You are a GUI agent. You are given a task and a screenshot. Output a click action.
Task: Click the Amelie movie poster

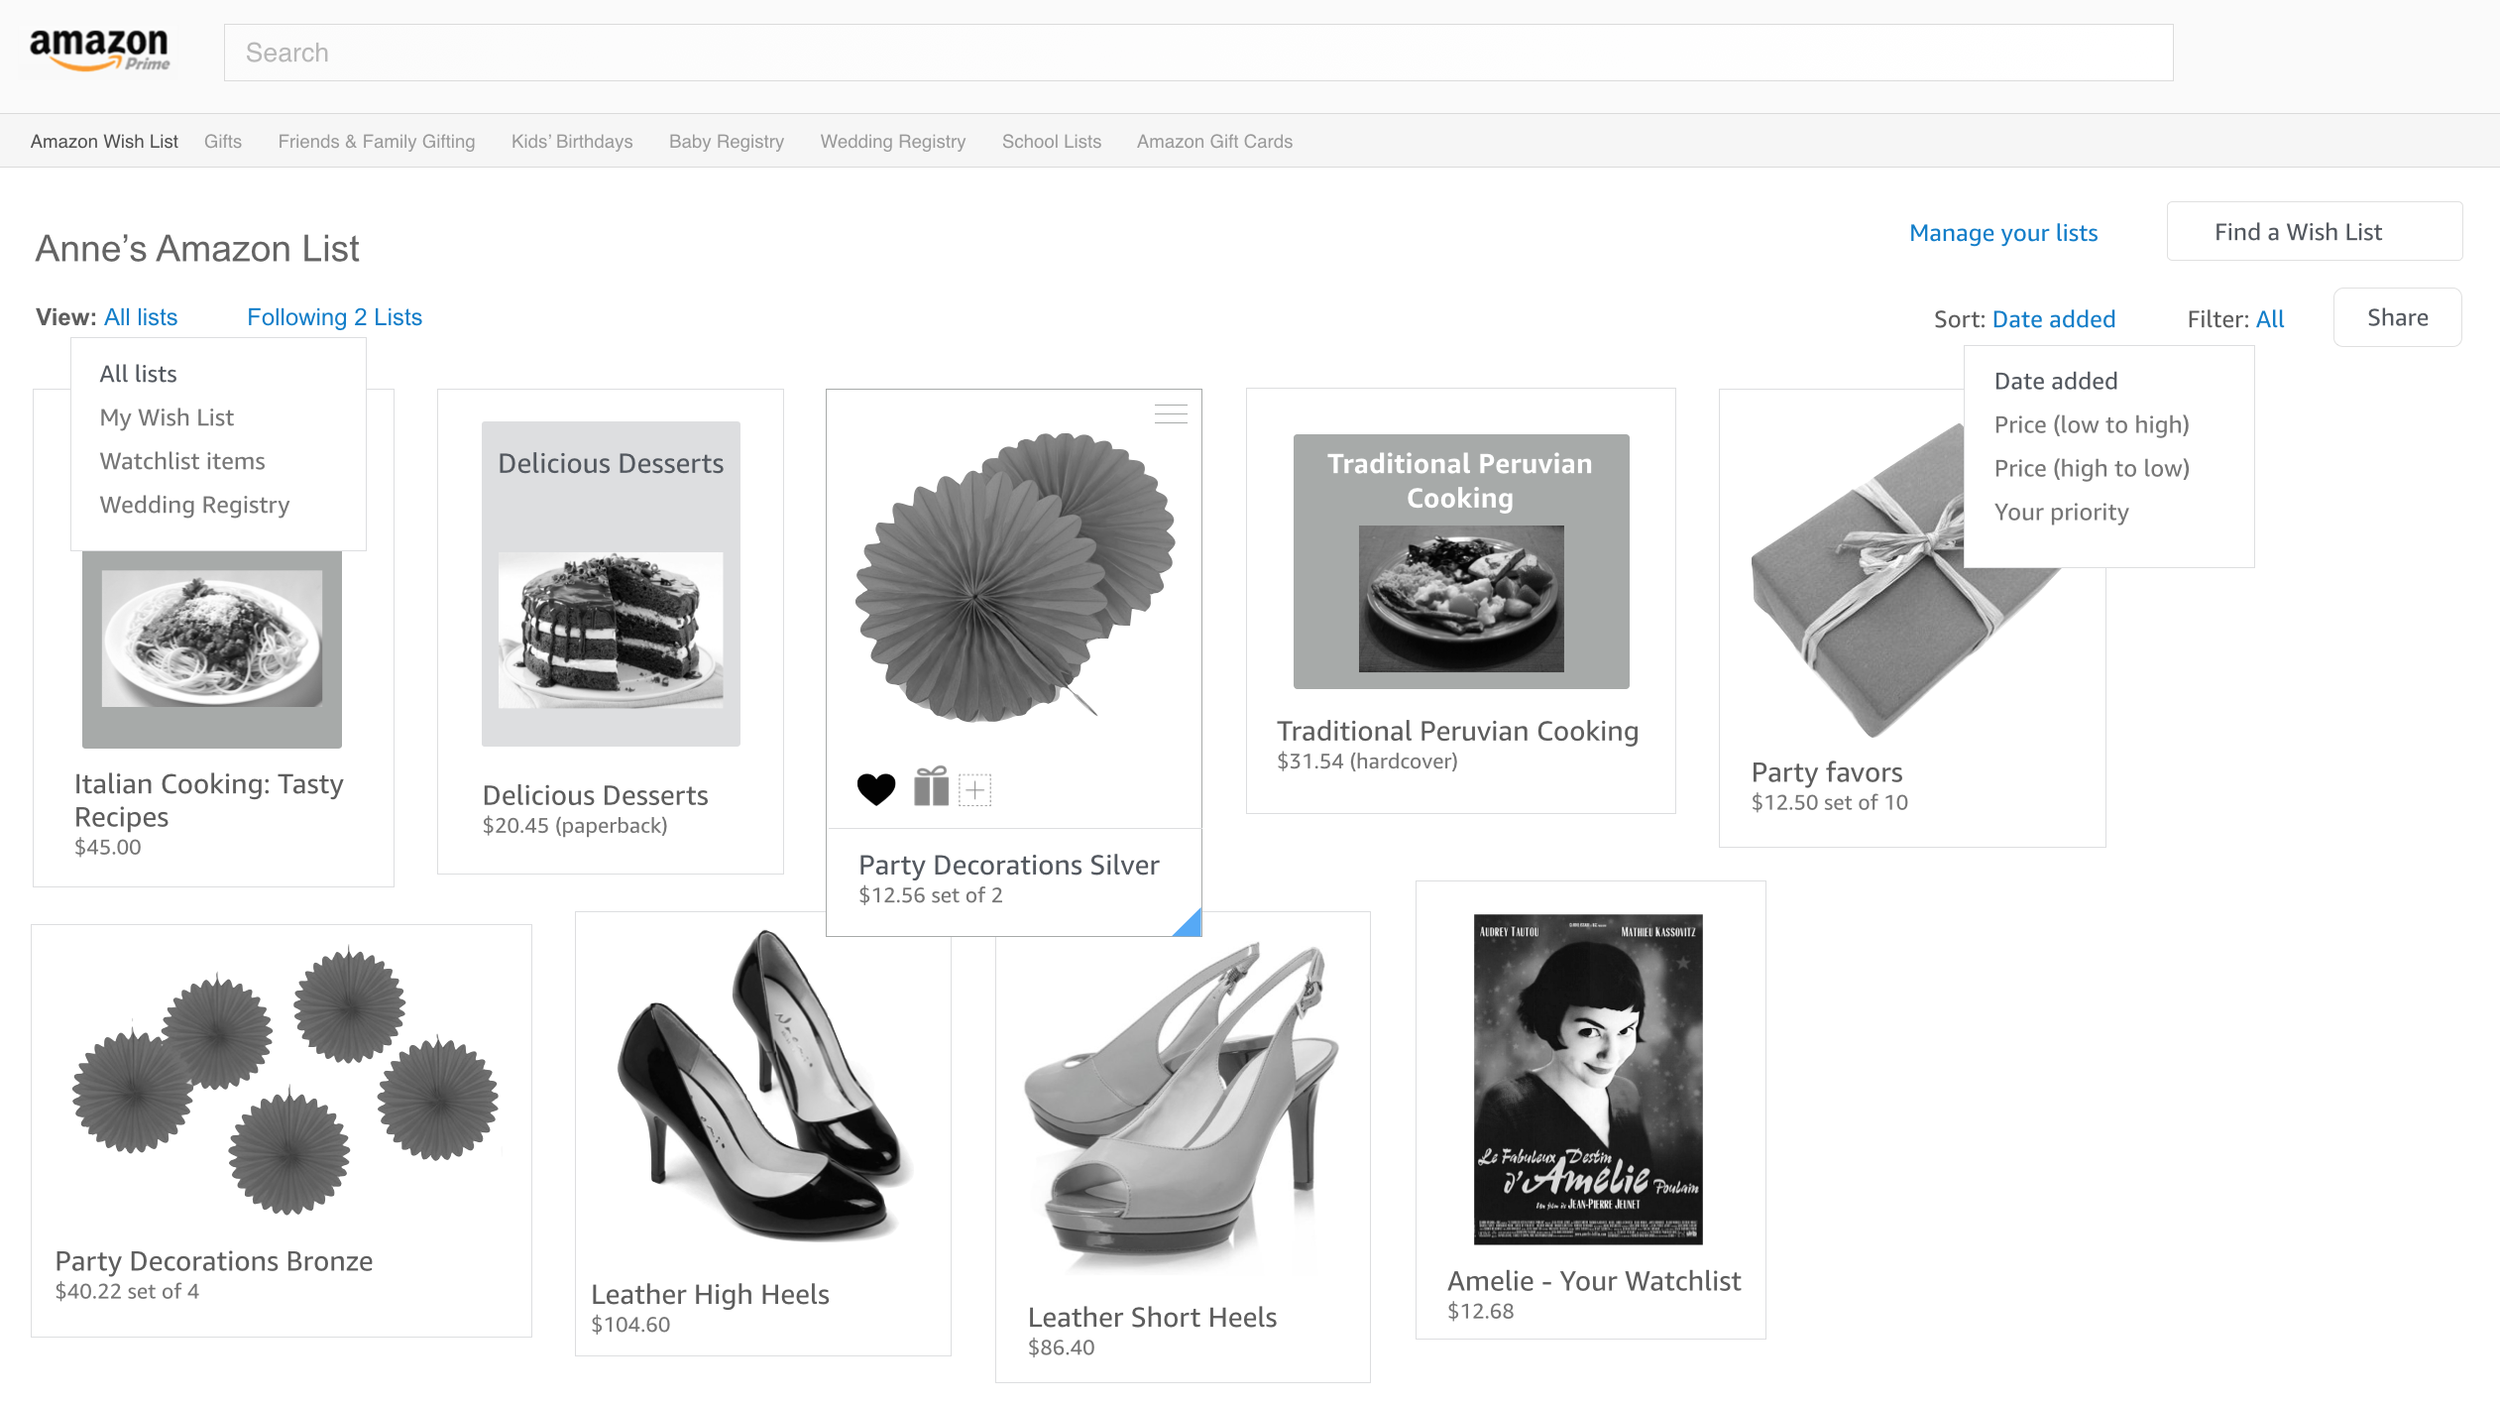(x=1588, y=1079)
